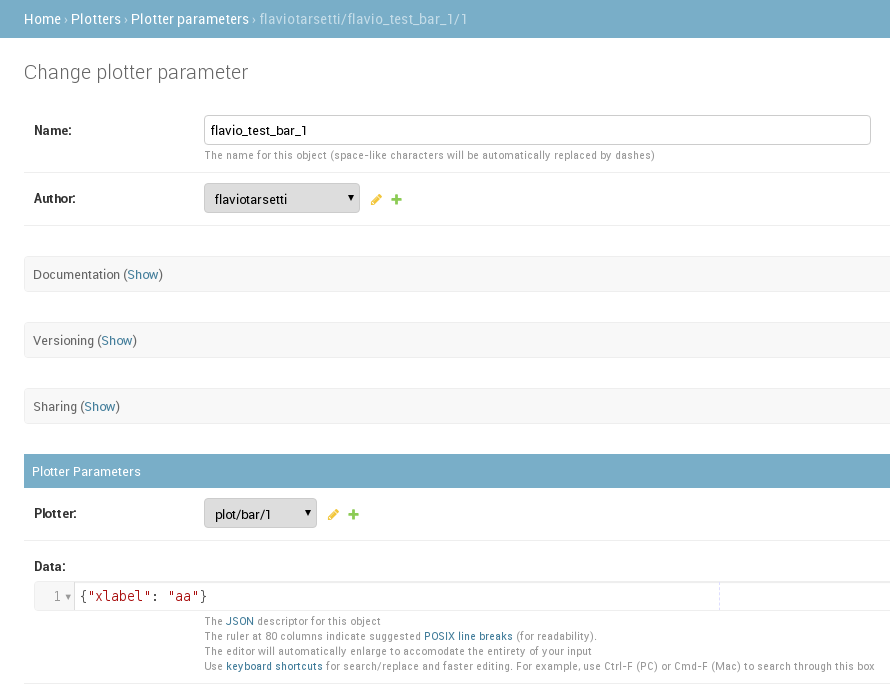890x688 pixels.
Task: Click the Plotter field label
Action: [55, 513]
